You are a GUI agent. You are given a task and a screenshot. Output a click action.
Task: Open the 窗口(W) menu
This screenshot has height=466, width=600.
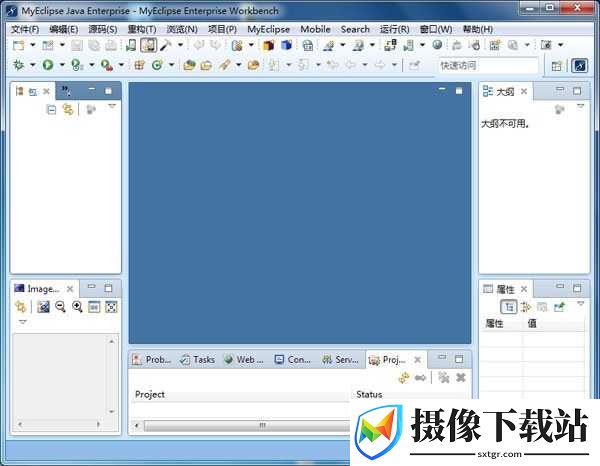(x=436, y=29)
